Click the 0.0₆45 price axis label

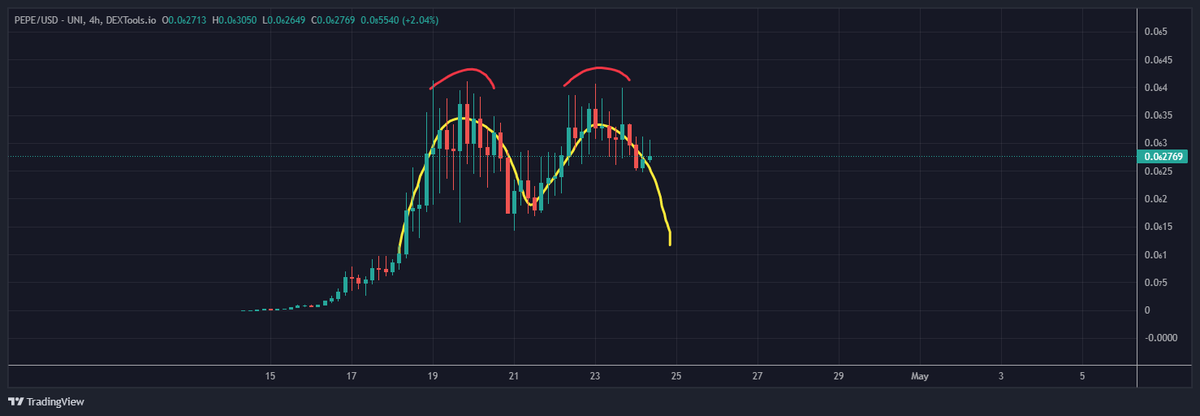tap(1157, 60)
